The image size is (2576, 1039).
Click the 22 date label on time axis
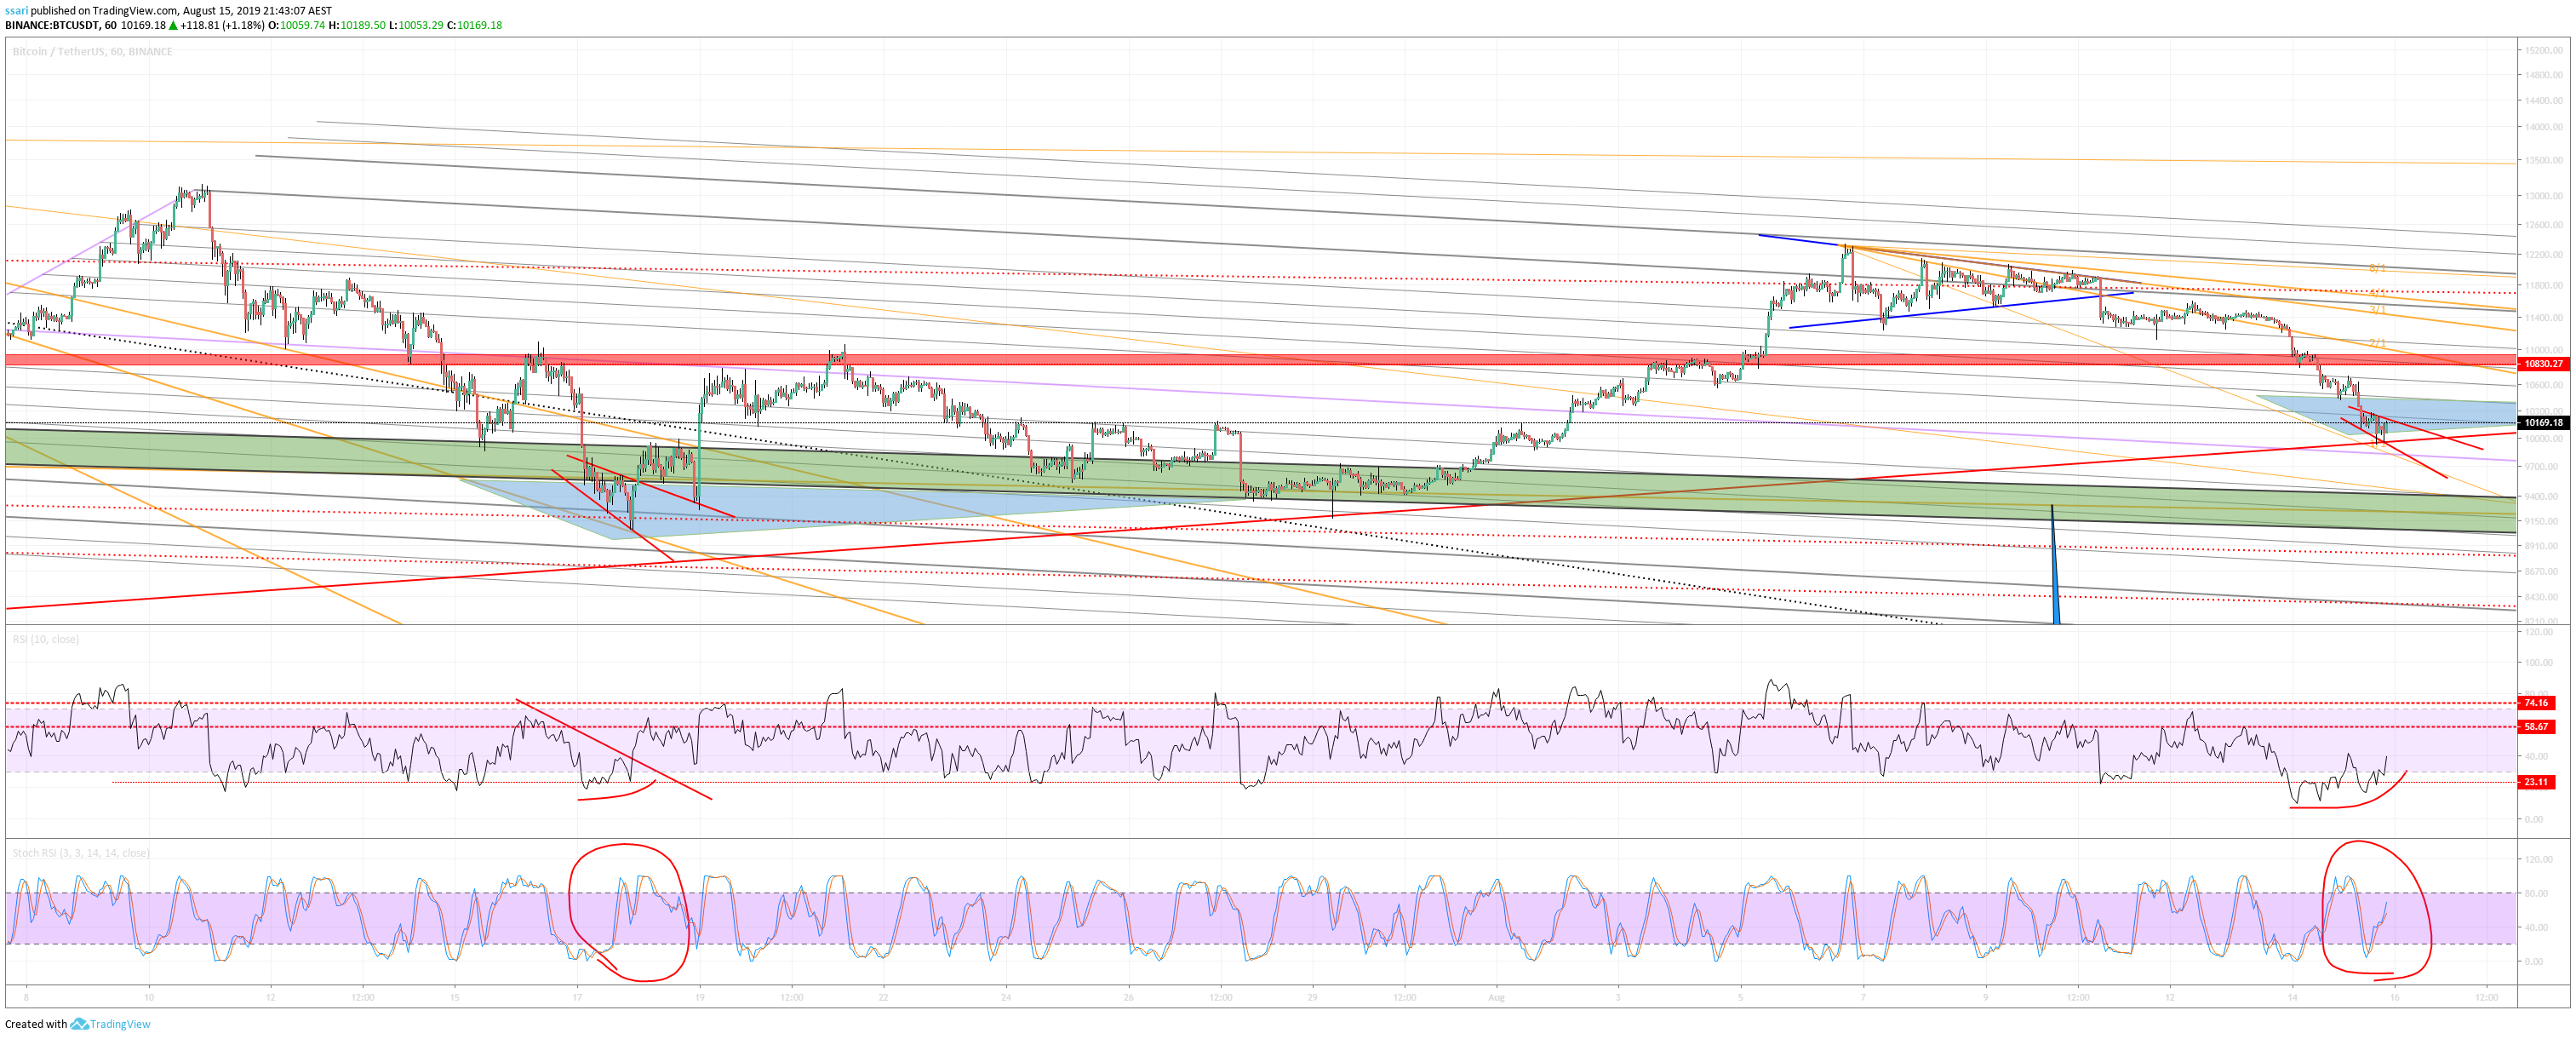pos(883,997)
